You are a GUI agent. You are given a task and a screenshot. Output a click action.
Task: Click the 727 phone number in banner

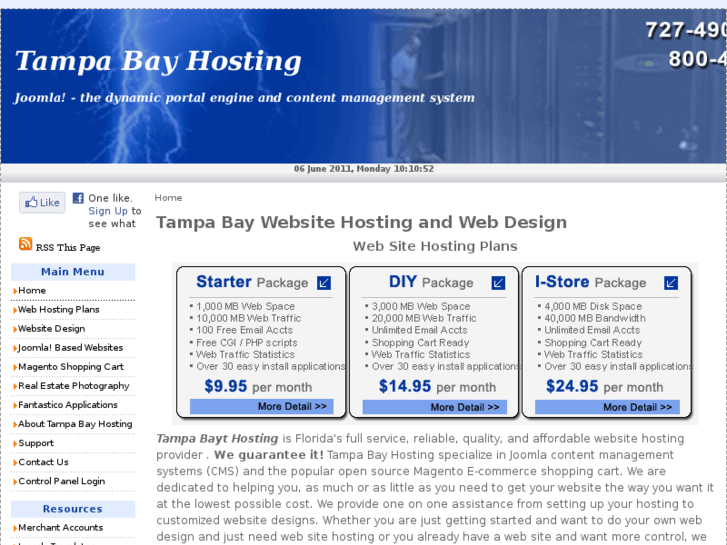tap(686, 30)
